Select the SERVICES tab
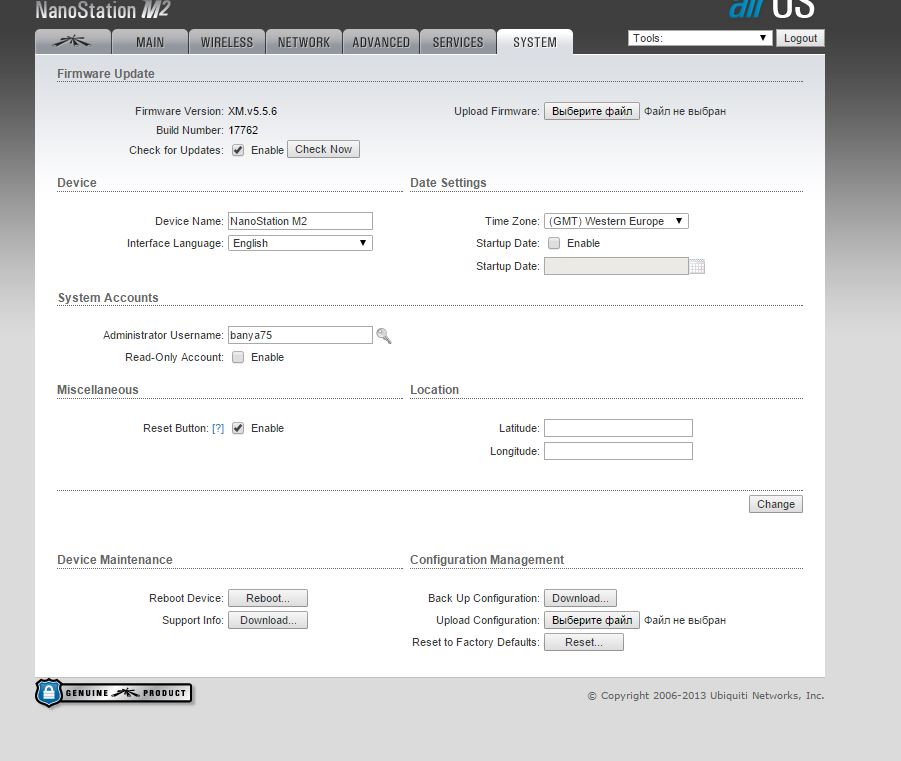The height and width of the screenshot is (761, 901). (458, 41)
